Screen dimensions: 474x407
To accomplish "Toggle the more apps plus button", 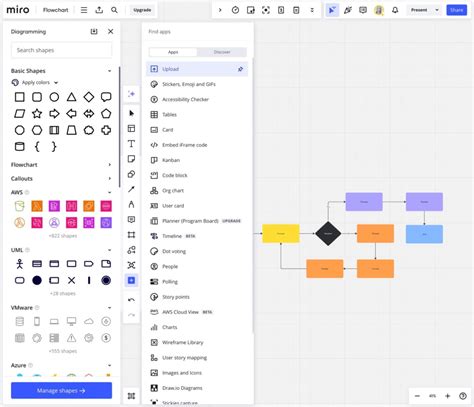I will (131, 280).
